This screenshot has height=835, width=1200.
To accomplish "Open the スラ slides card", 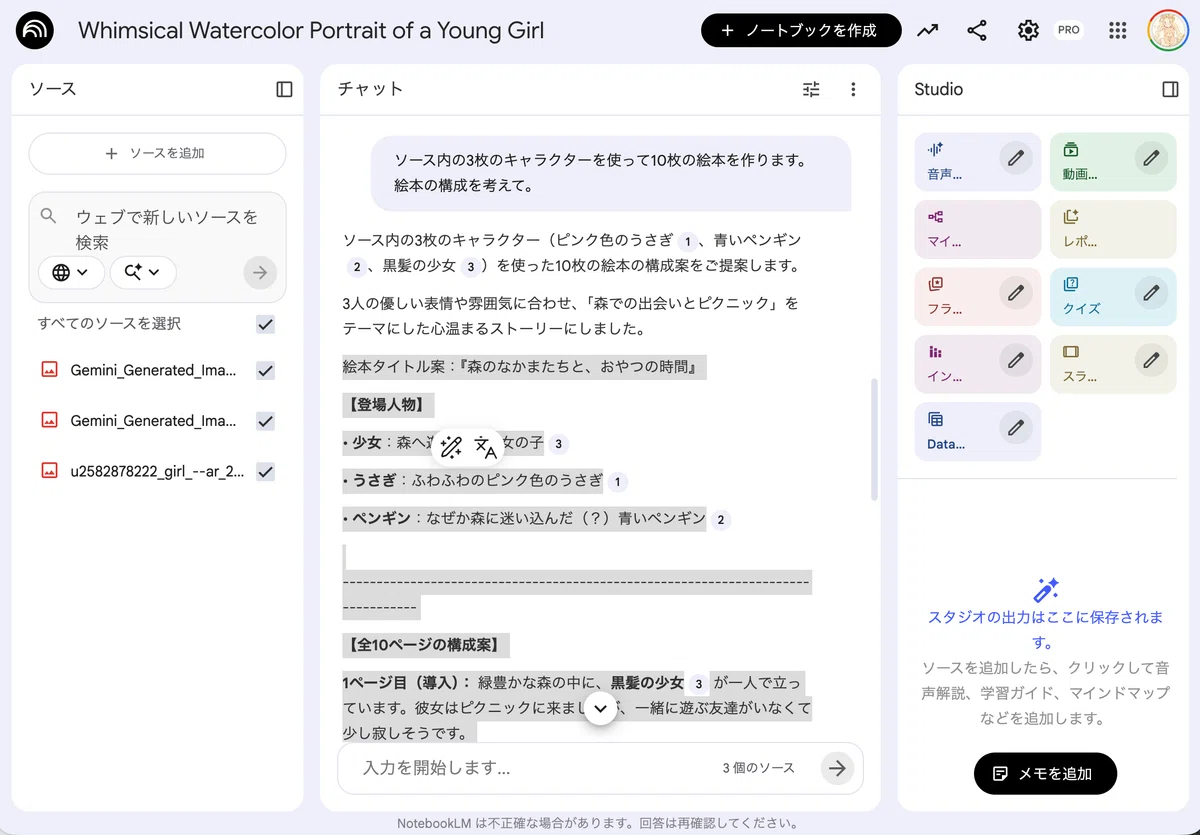I will coord(1113,364).
